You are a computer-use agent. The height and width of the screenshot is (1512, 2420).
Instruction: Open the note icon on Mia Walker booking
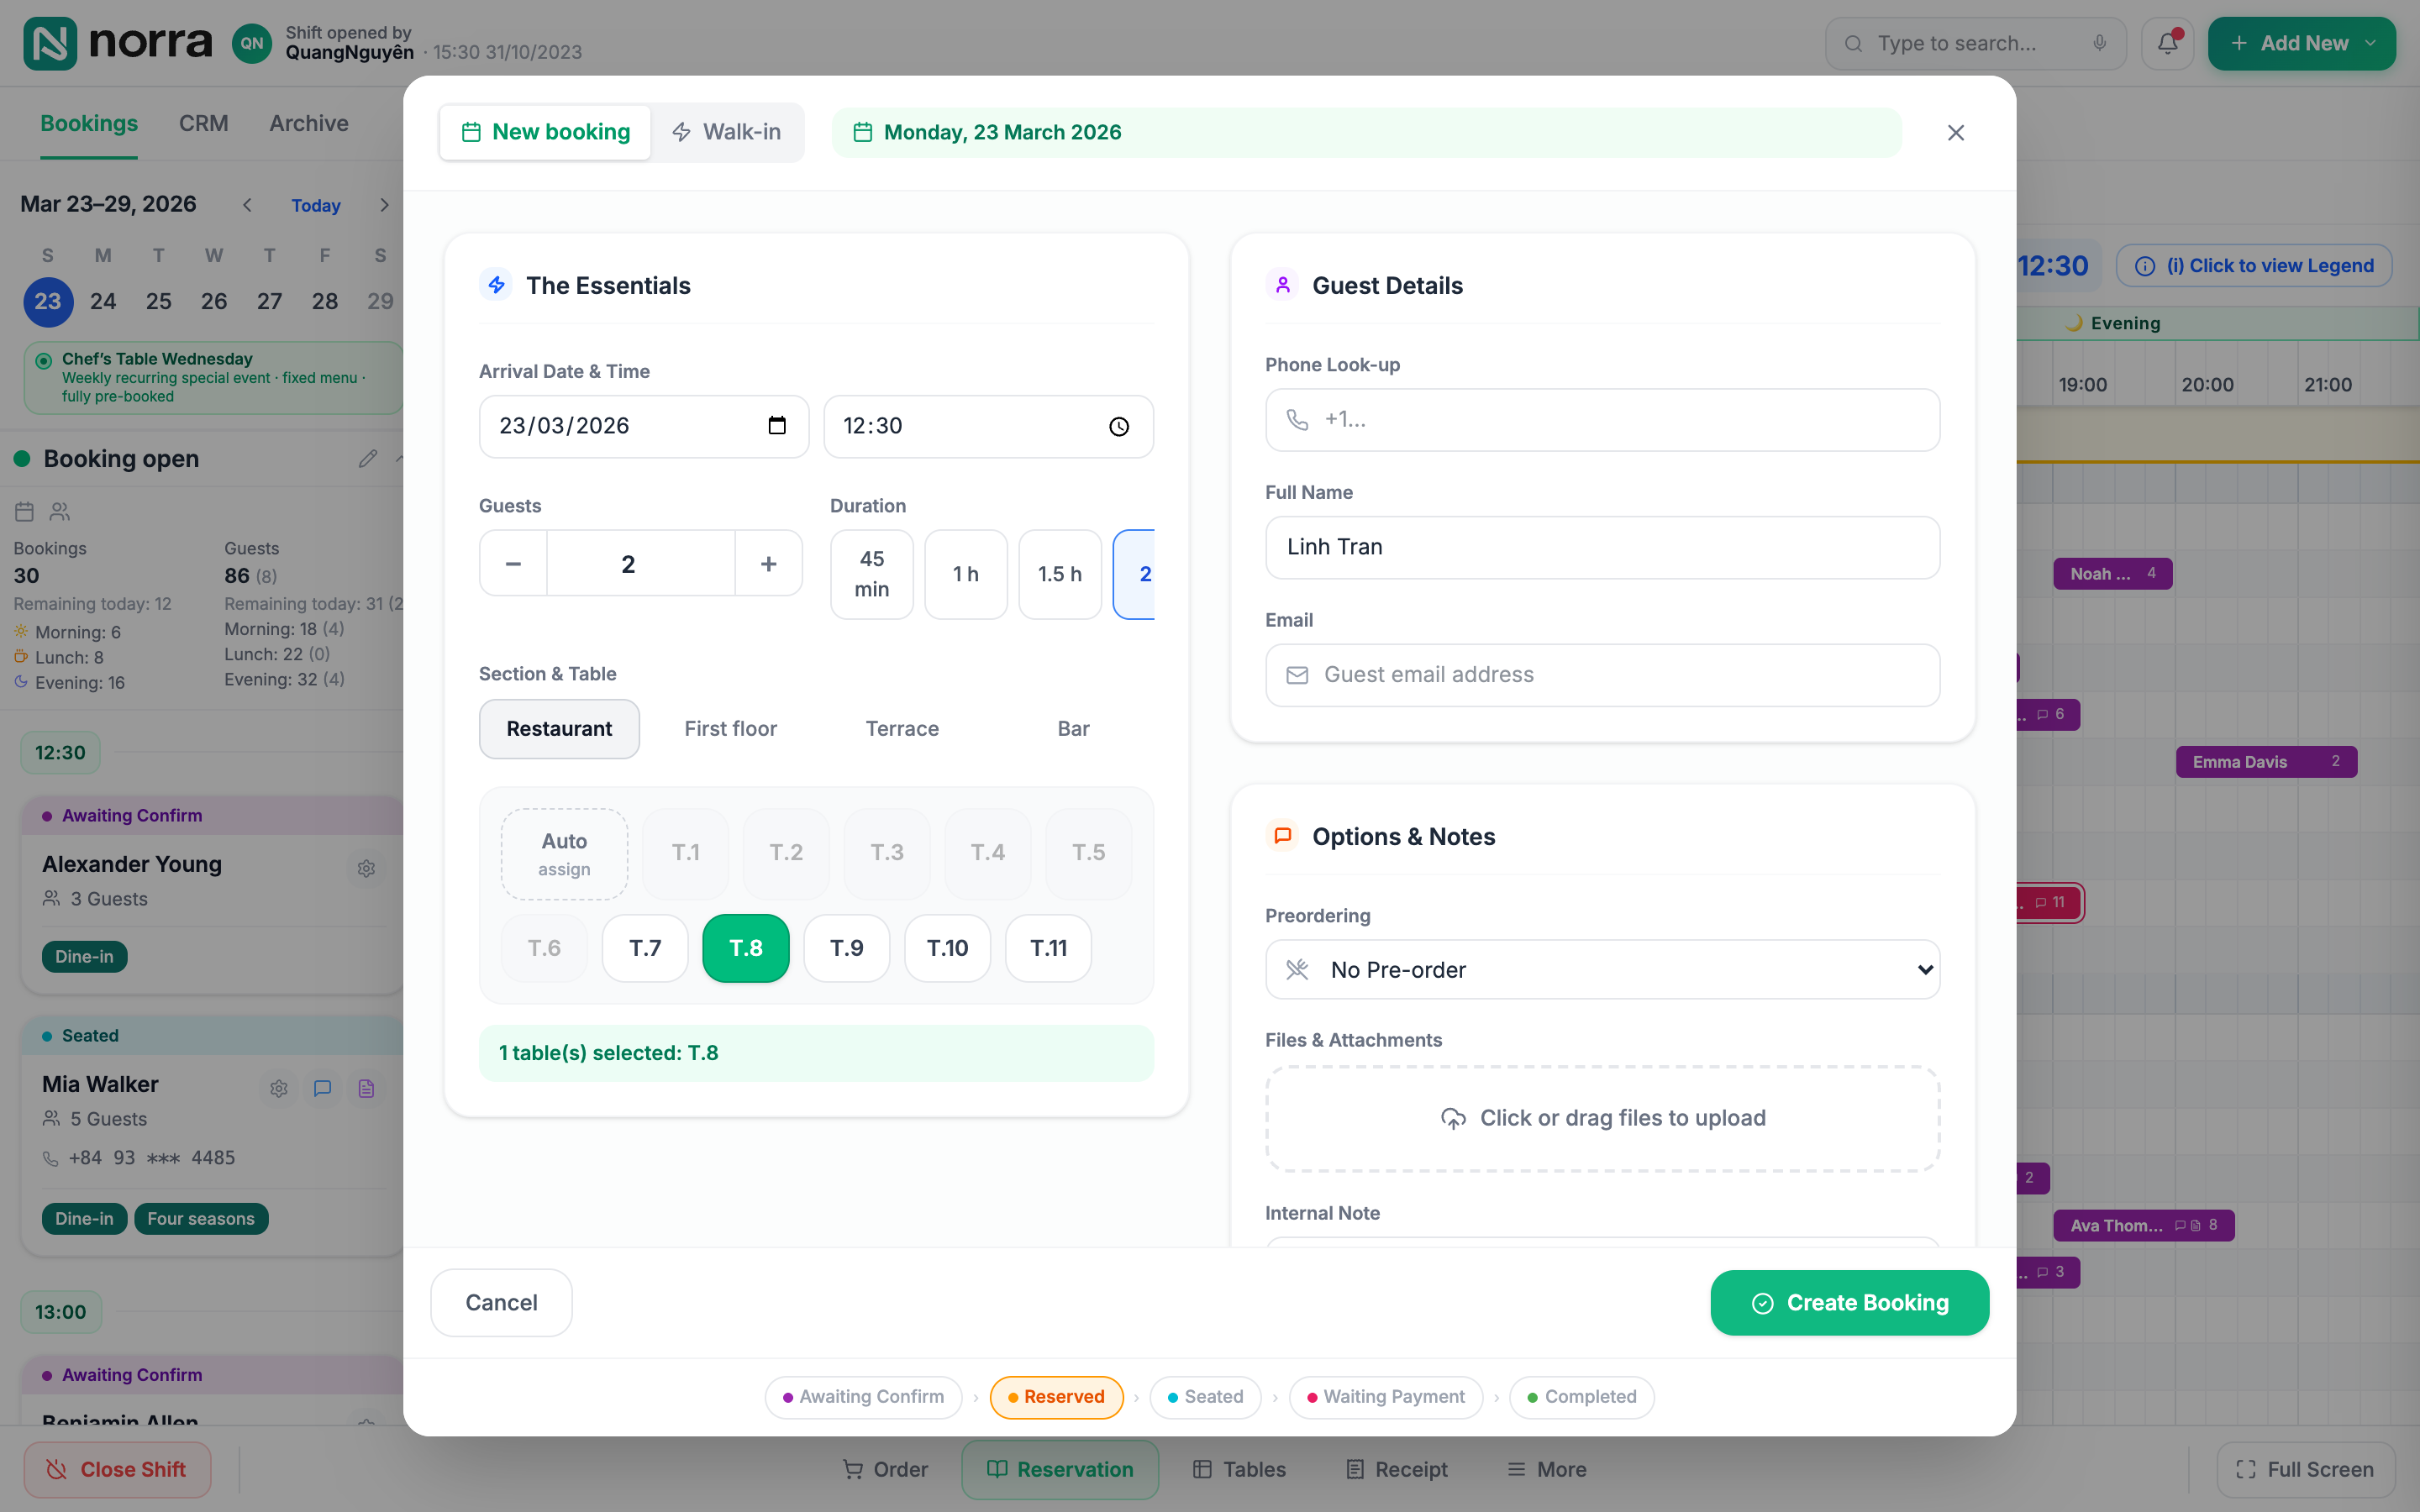[322, 1088]
